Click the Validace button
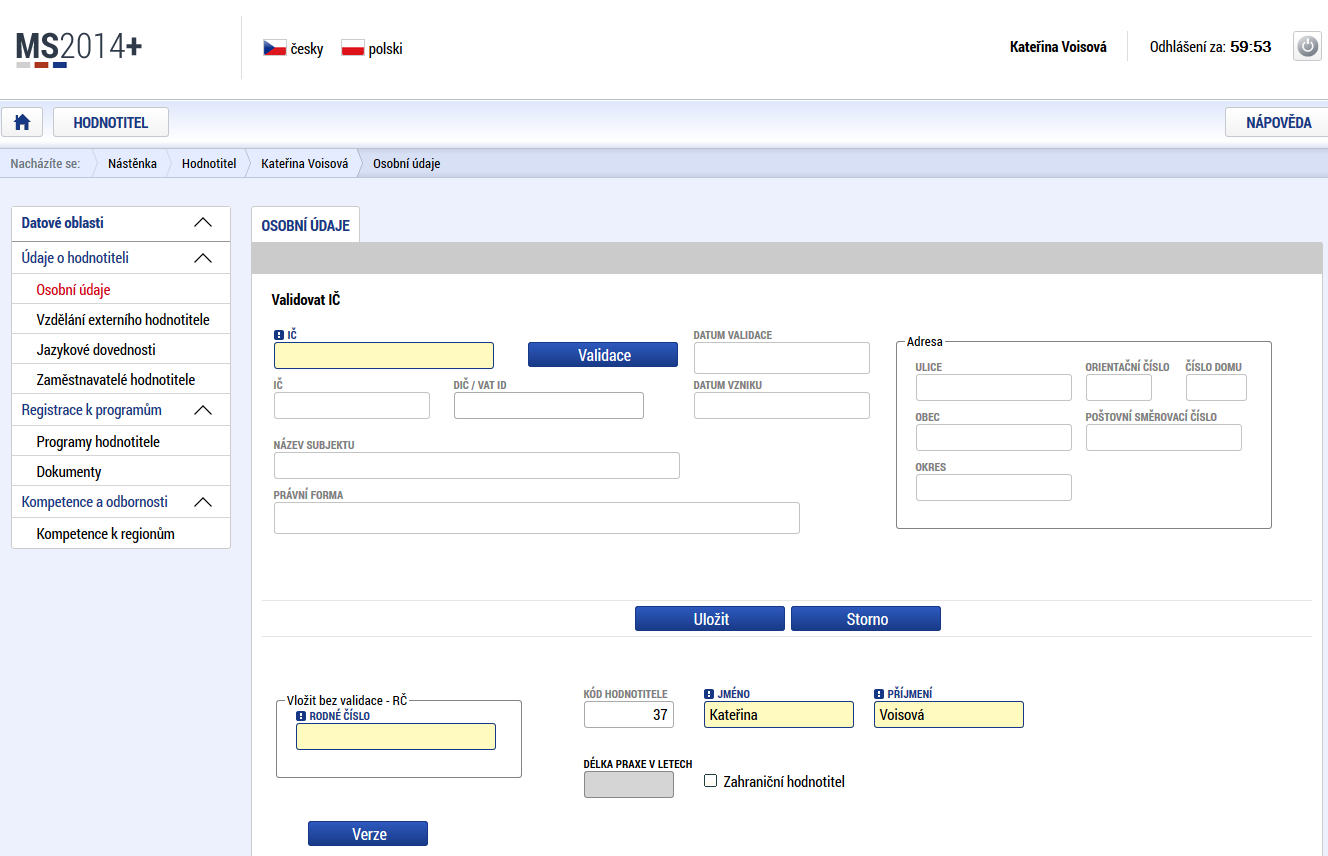This screenshot has width=1328, height=856. coord(603,355)
